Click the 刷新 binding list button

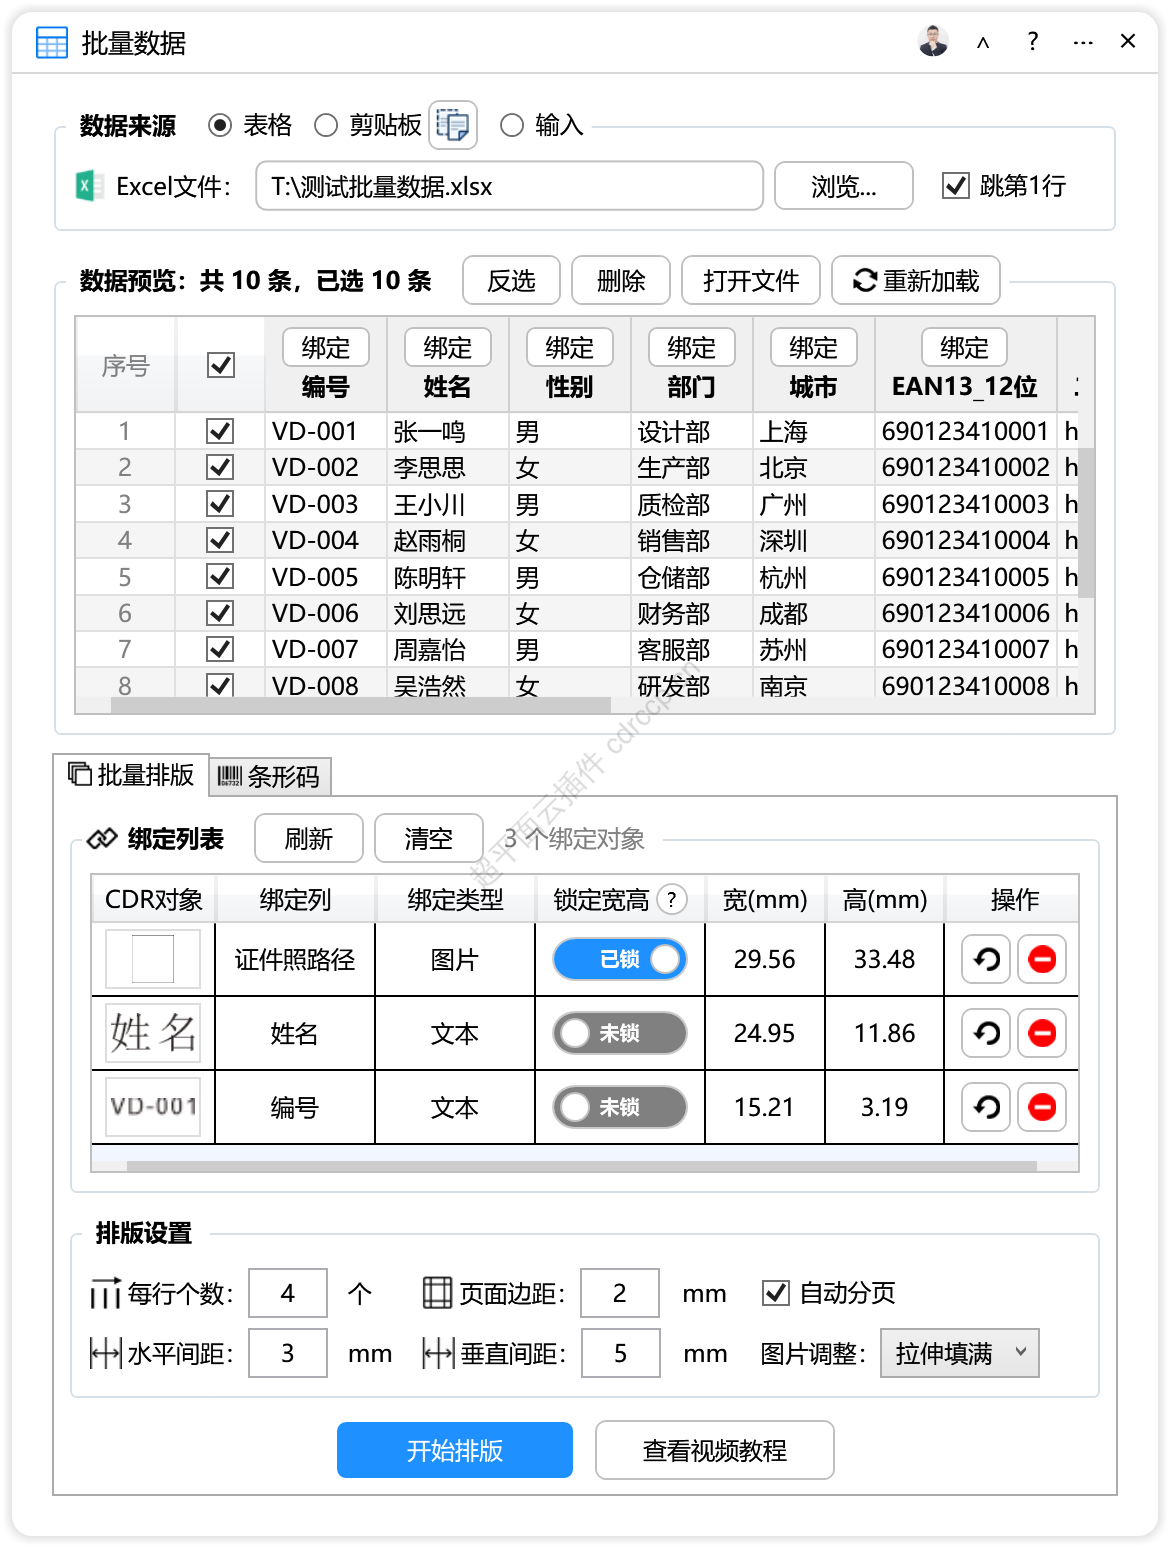pyautogui.click(x=309, y=838)
